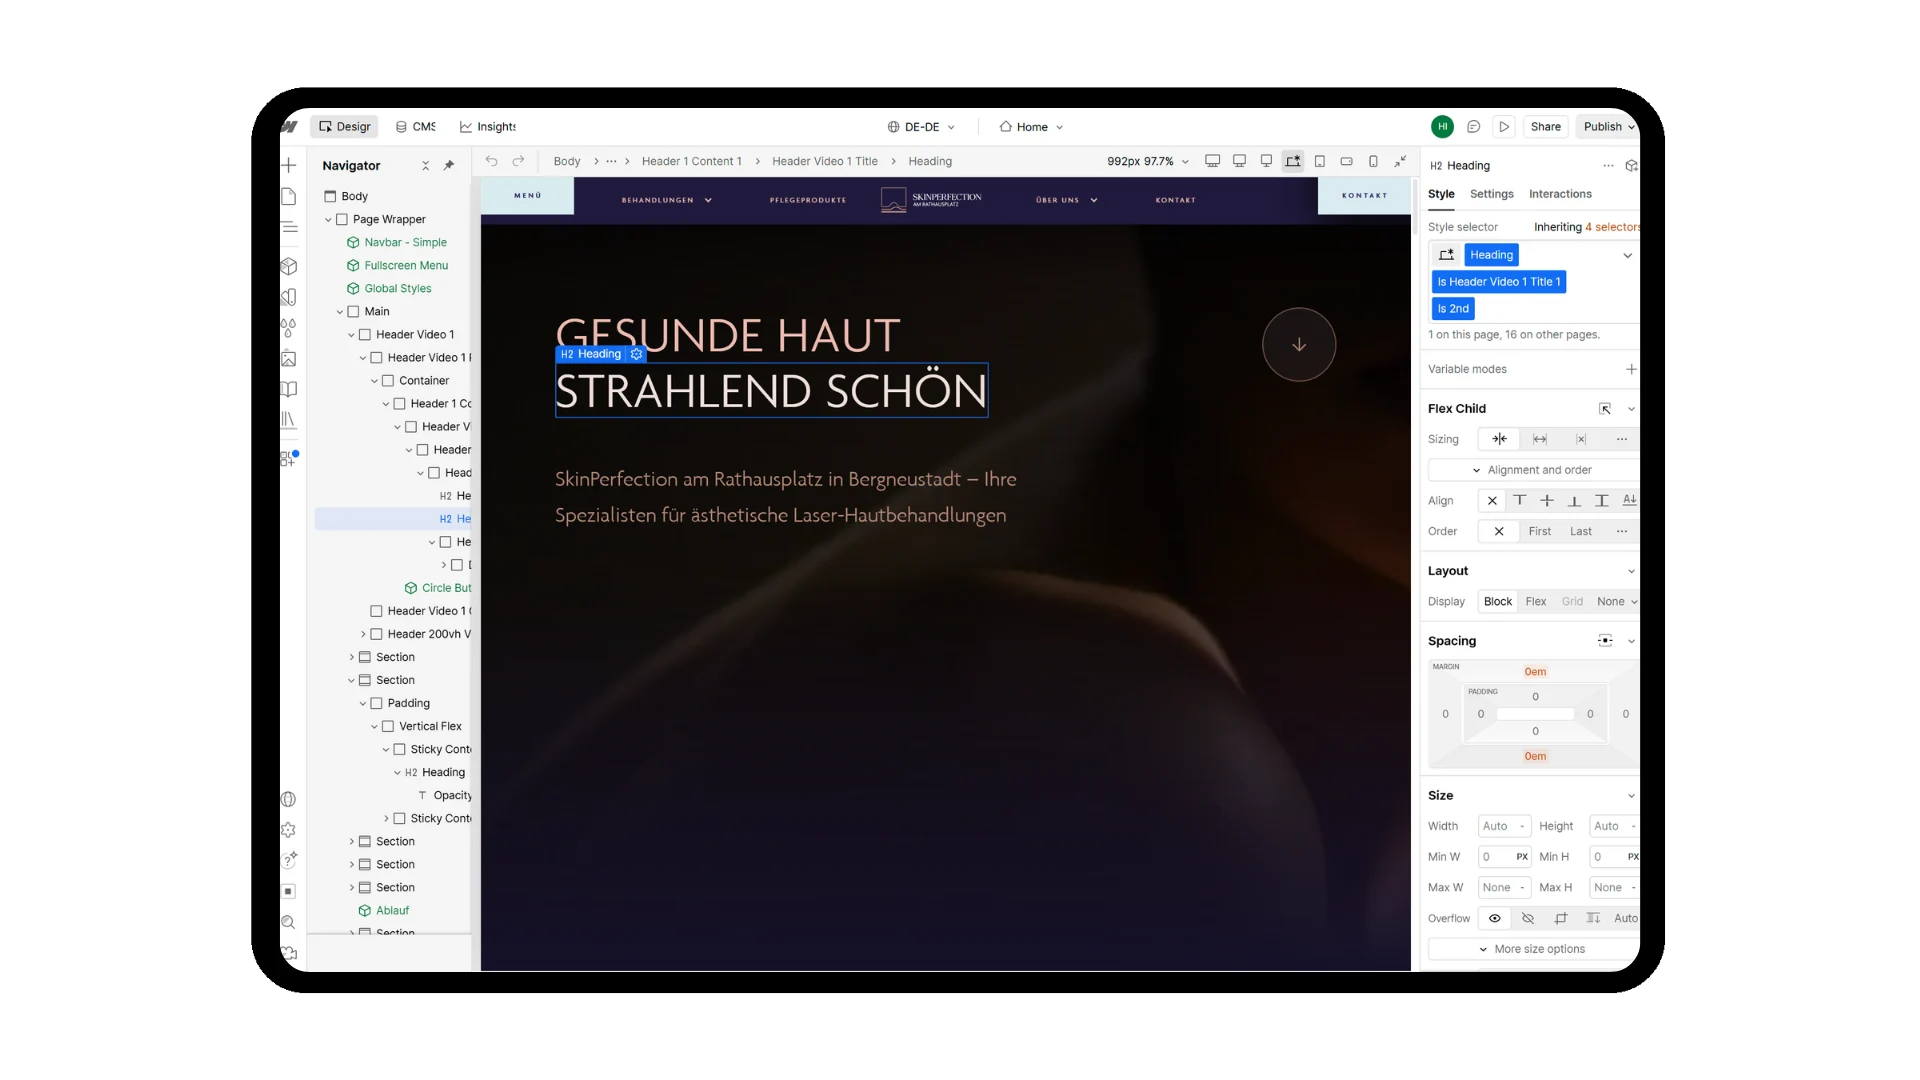Set sizing to don't shrink or grow
Image resolution: width=1920 pixels, height=1080 pixels.
(x=1581, y=439)
